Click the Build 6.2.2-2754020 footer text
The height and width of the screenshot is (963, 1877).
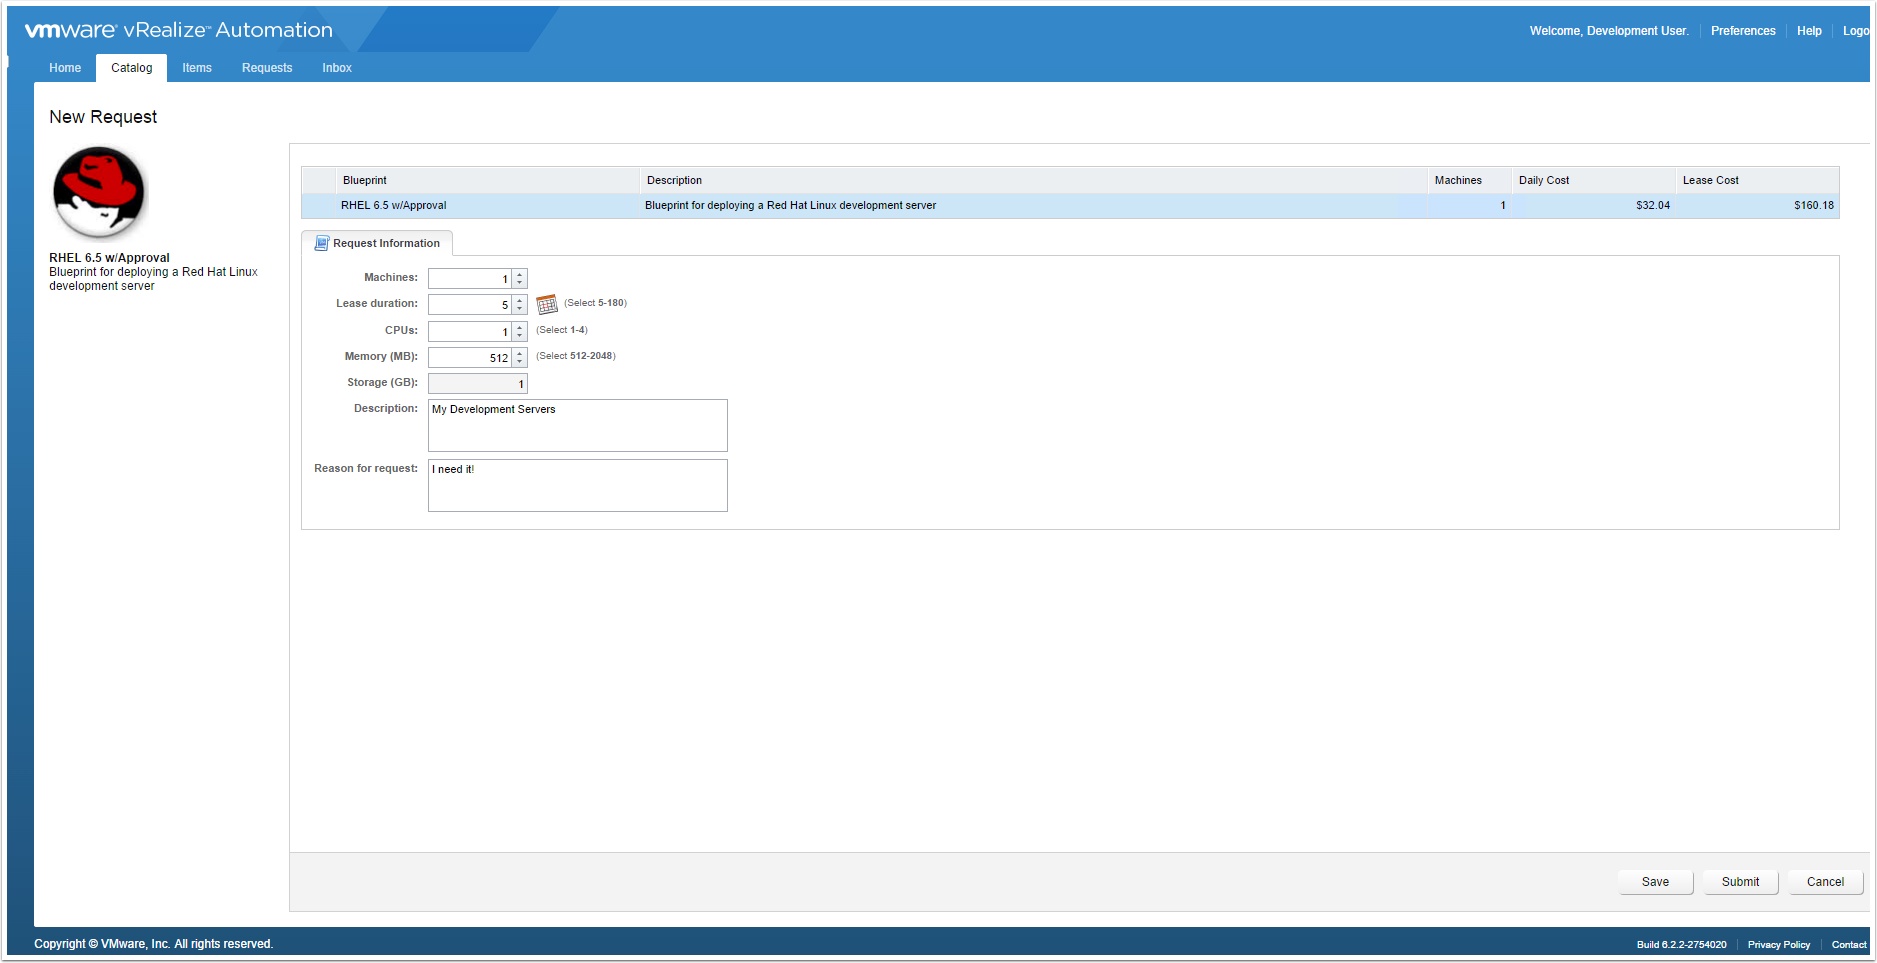coord(1681,944)
